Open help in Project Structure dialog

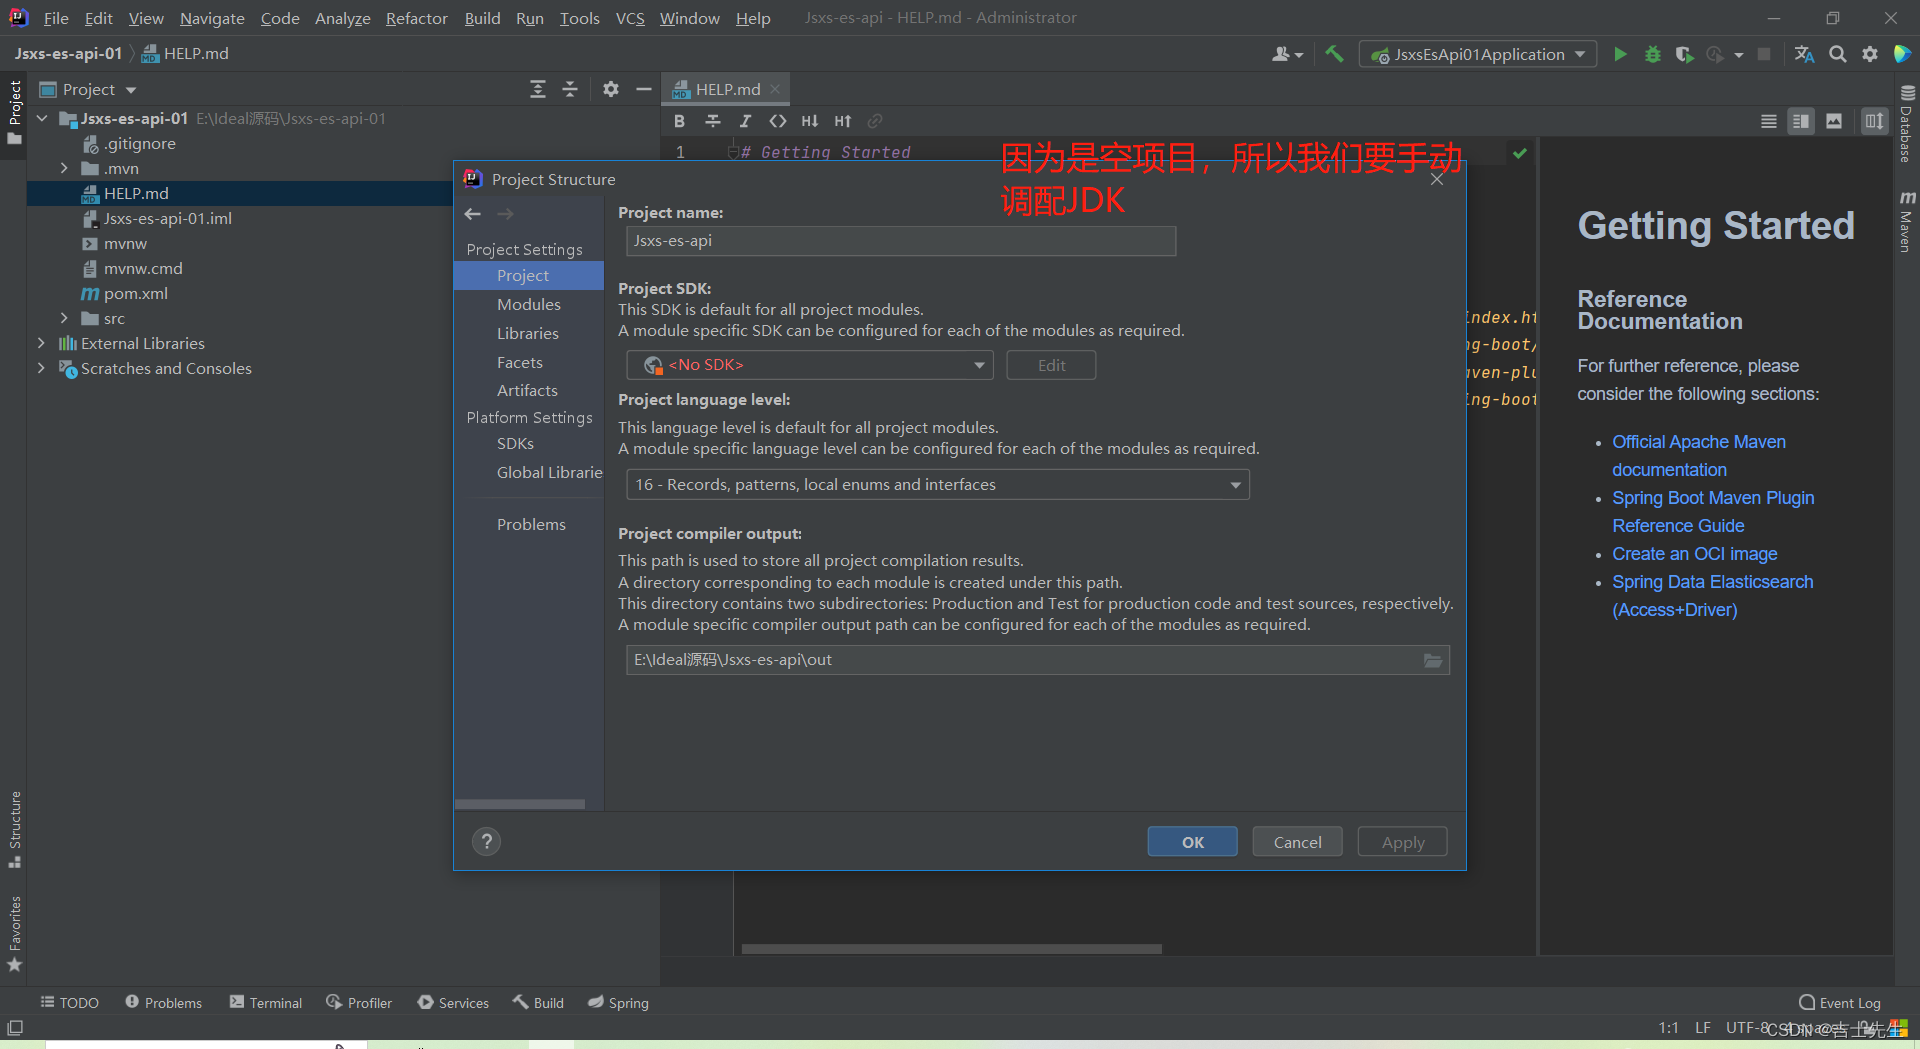(x=486, y=842)
